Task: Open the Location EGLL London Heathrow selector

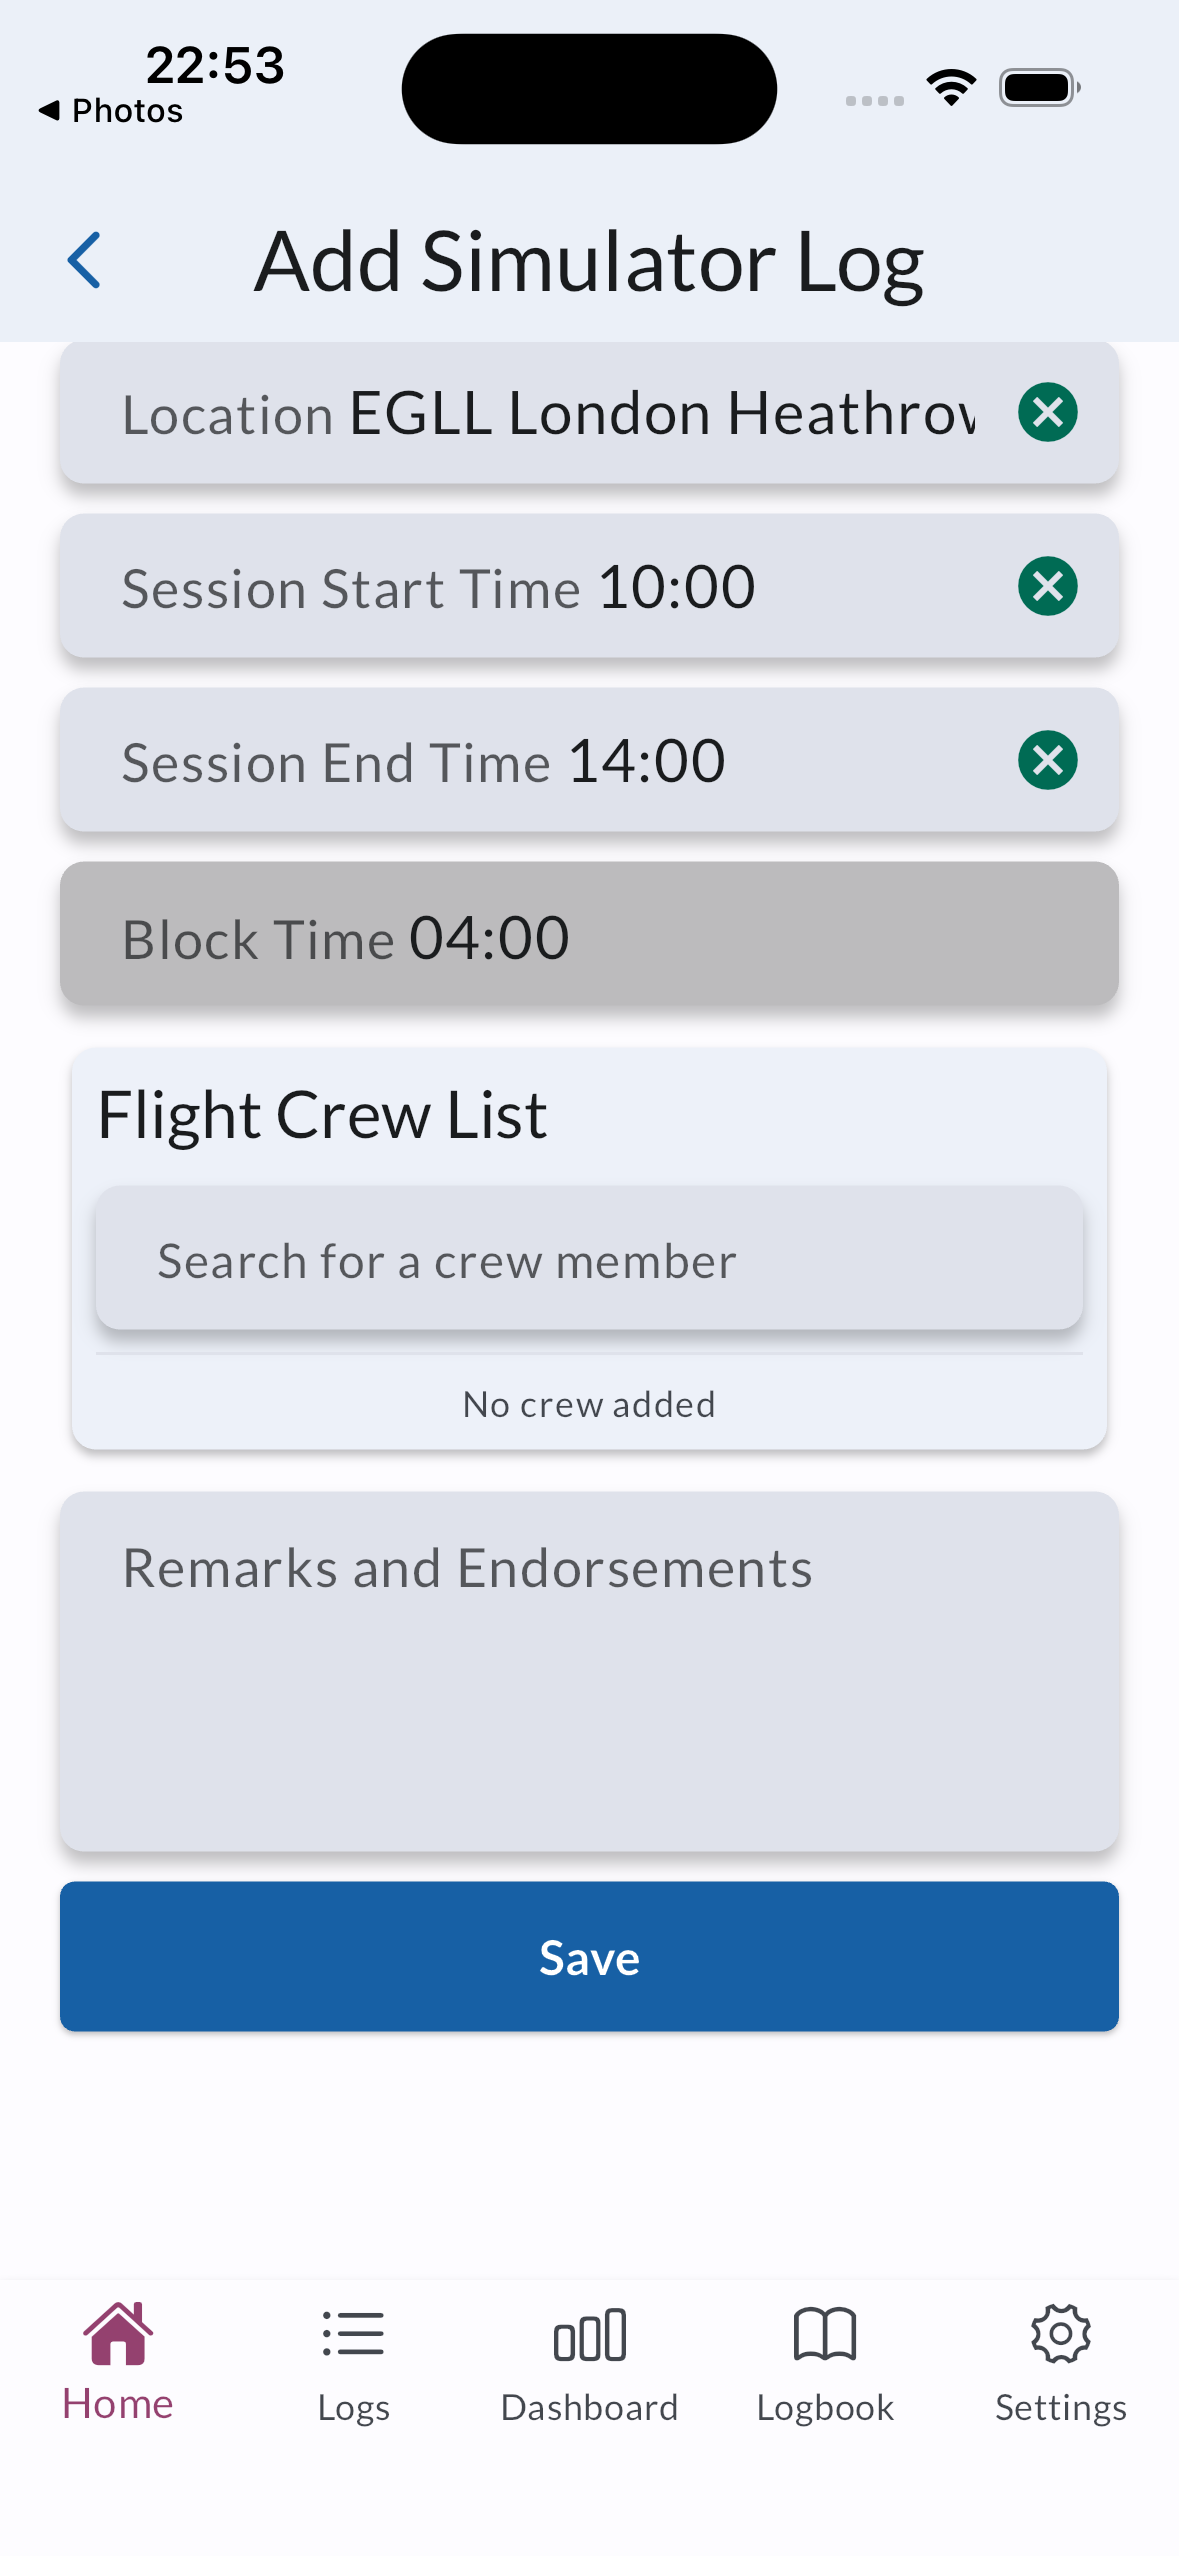Action: tap(540, 413)
